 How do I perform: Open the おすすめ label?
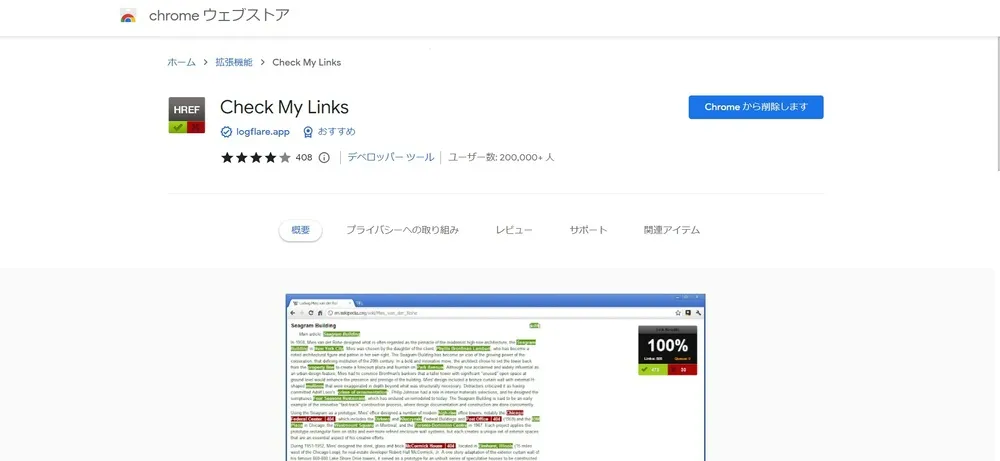(337, 132)
